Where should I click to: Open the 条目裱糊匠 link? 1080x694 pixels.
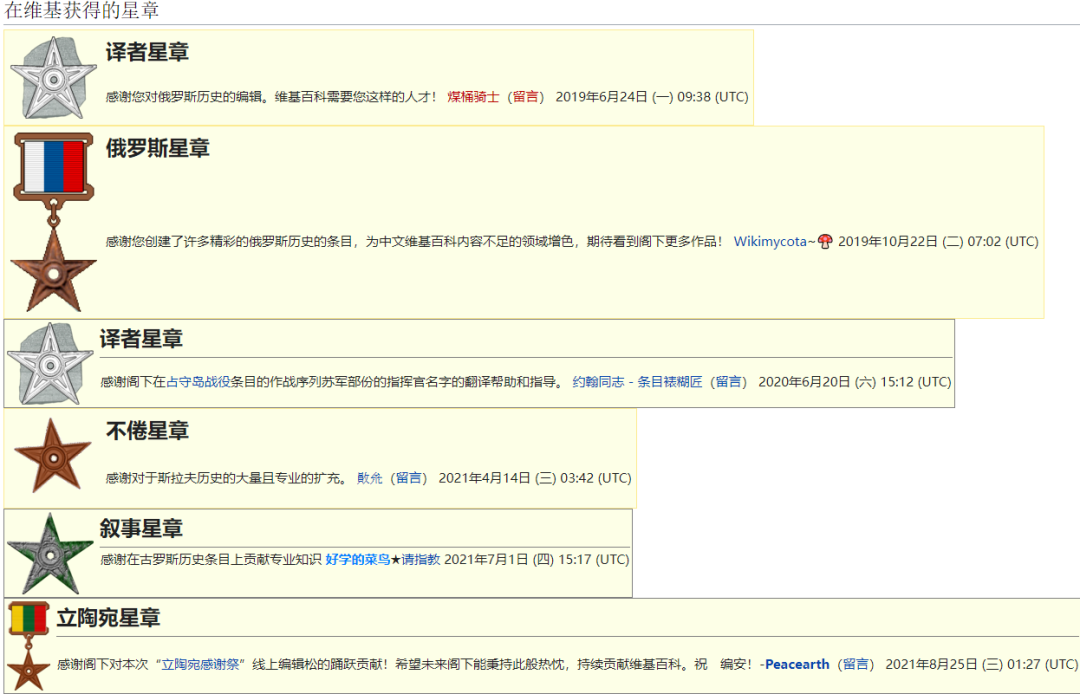[x=670, y=382]
